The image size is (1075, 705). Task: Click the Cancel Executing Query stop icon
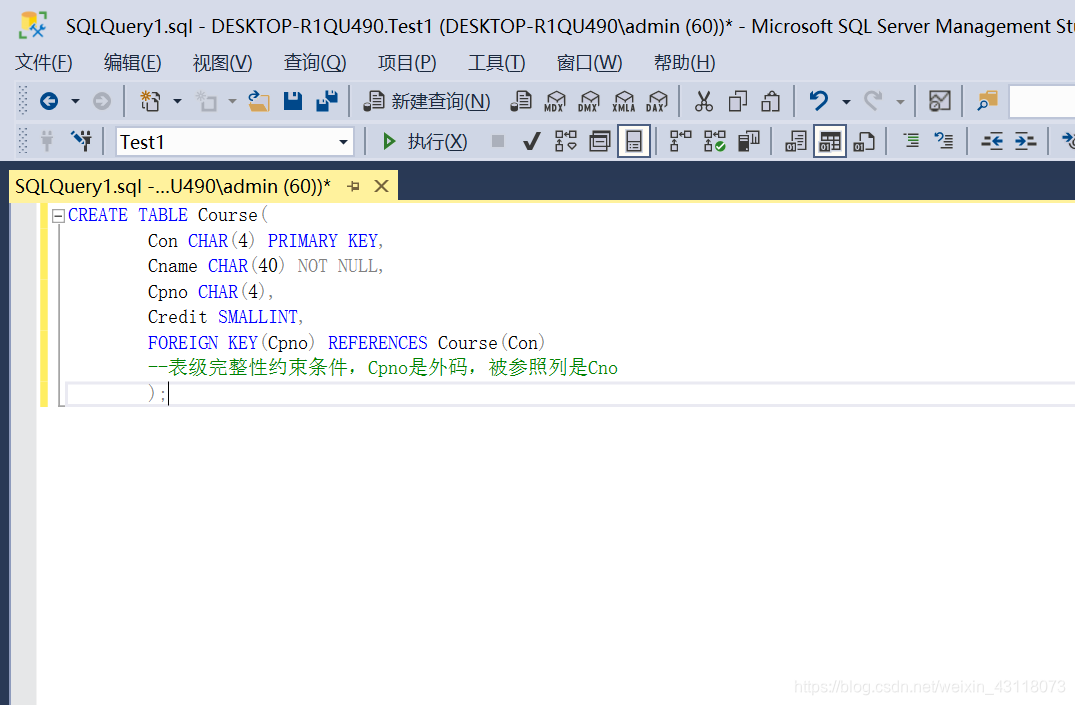tap(498, 141)
